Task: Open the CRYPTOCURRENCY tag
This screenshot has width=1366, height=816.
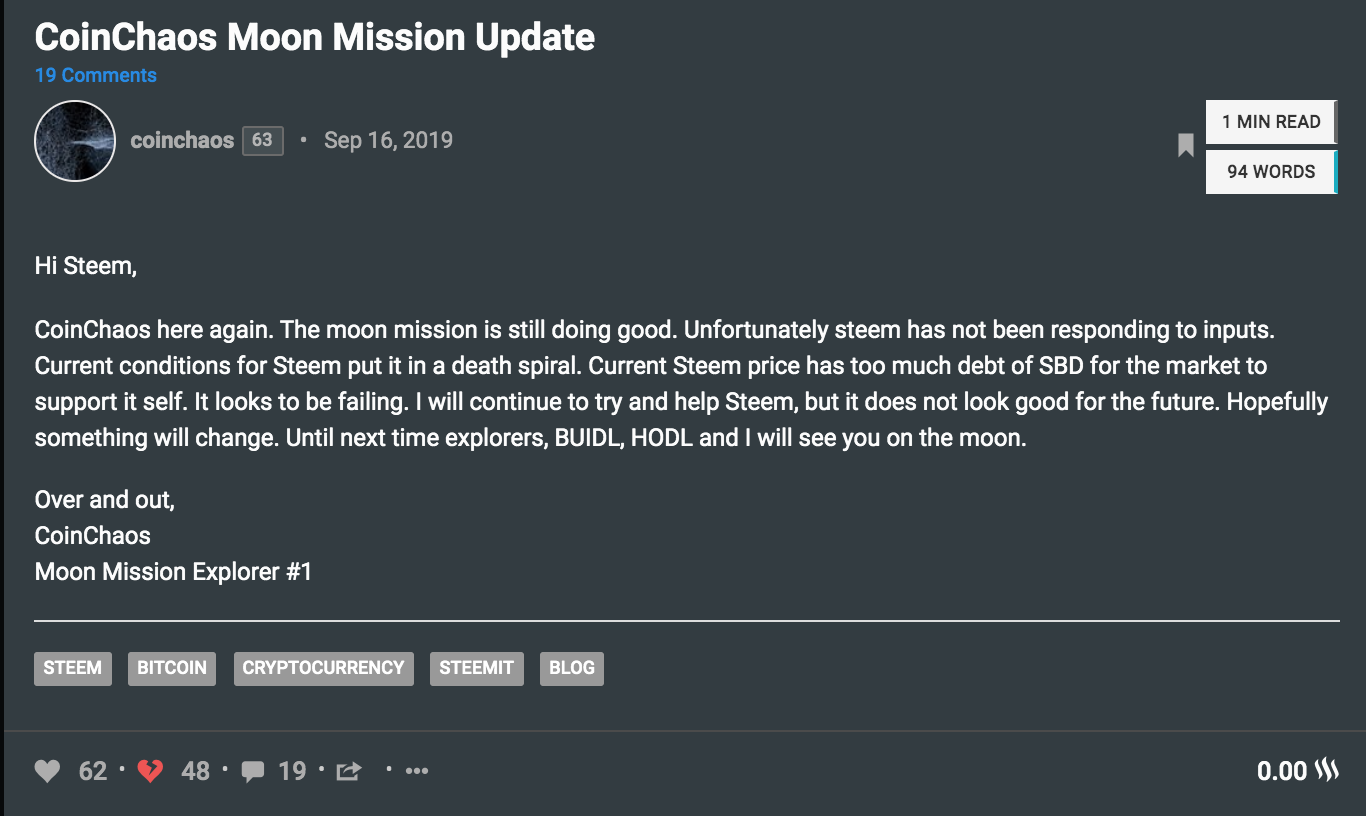Action: tap(323, 668)
